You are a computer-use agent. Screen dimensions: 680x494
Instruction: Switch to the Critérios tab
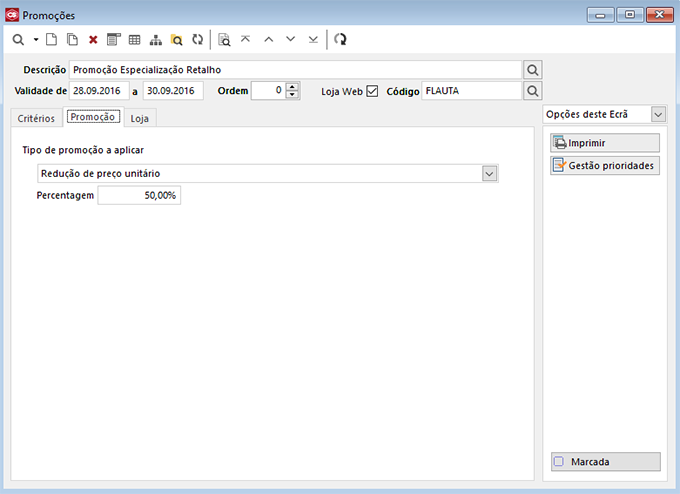tap(36, 118)
